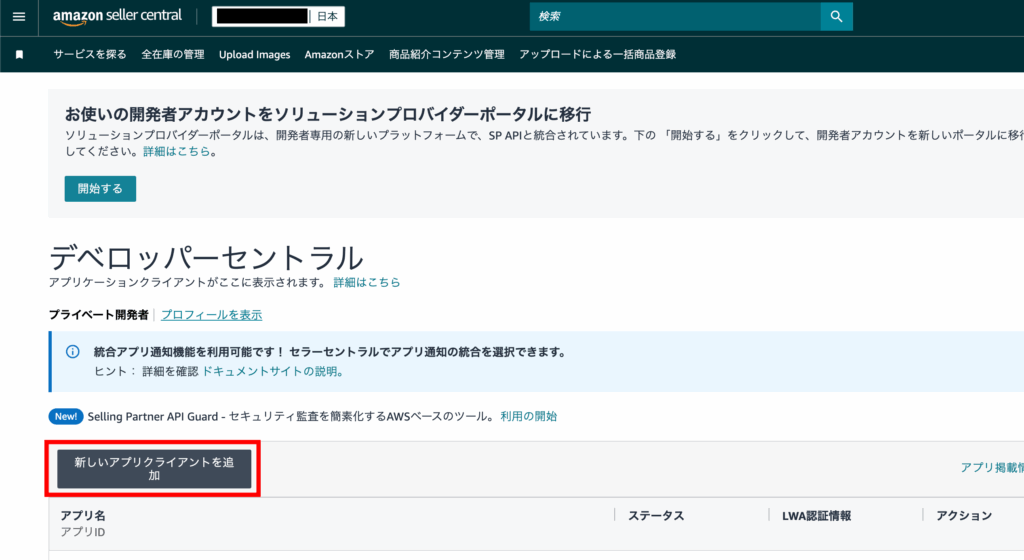1024x560 pixels.
Task: Click 詳細はこちら link under デベロッパーセントラル heading
Action: (367, 283)
